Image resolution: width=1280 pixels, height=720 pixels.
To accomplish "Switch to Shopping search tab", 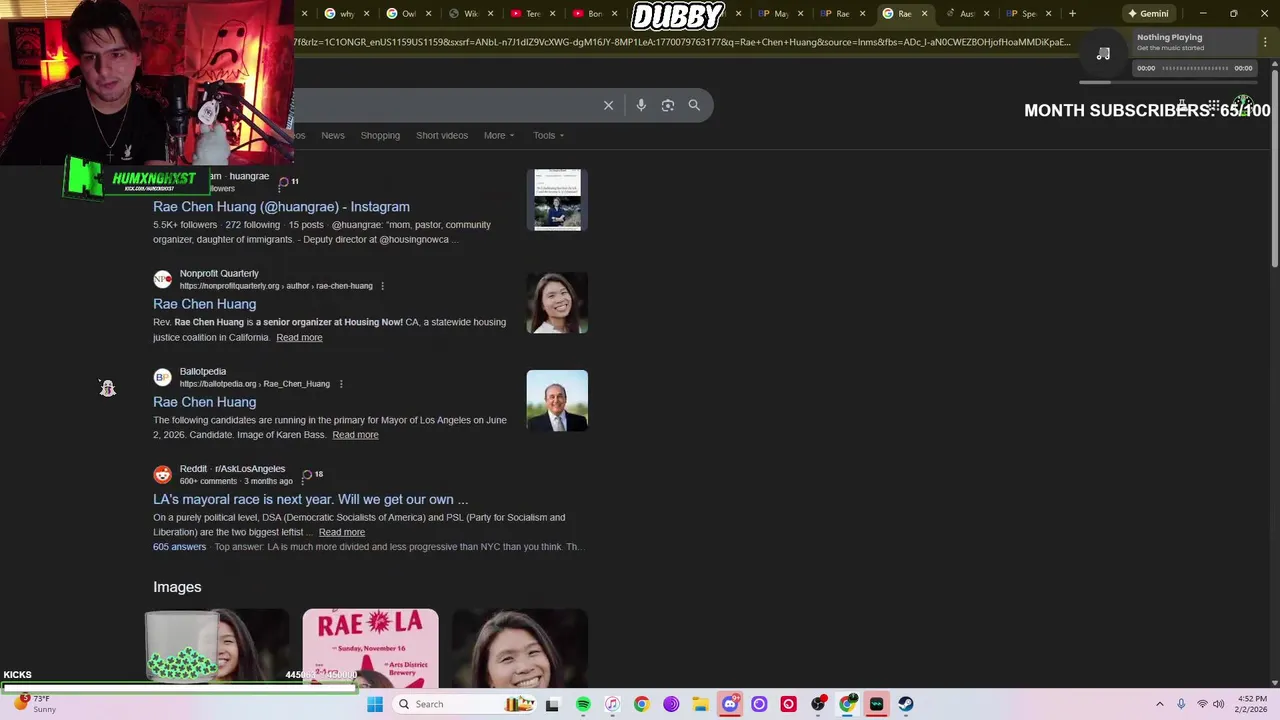I will click(x=380, y=136).
